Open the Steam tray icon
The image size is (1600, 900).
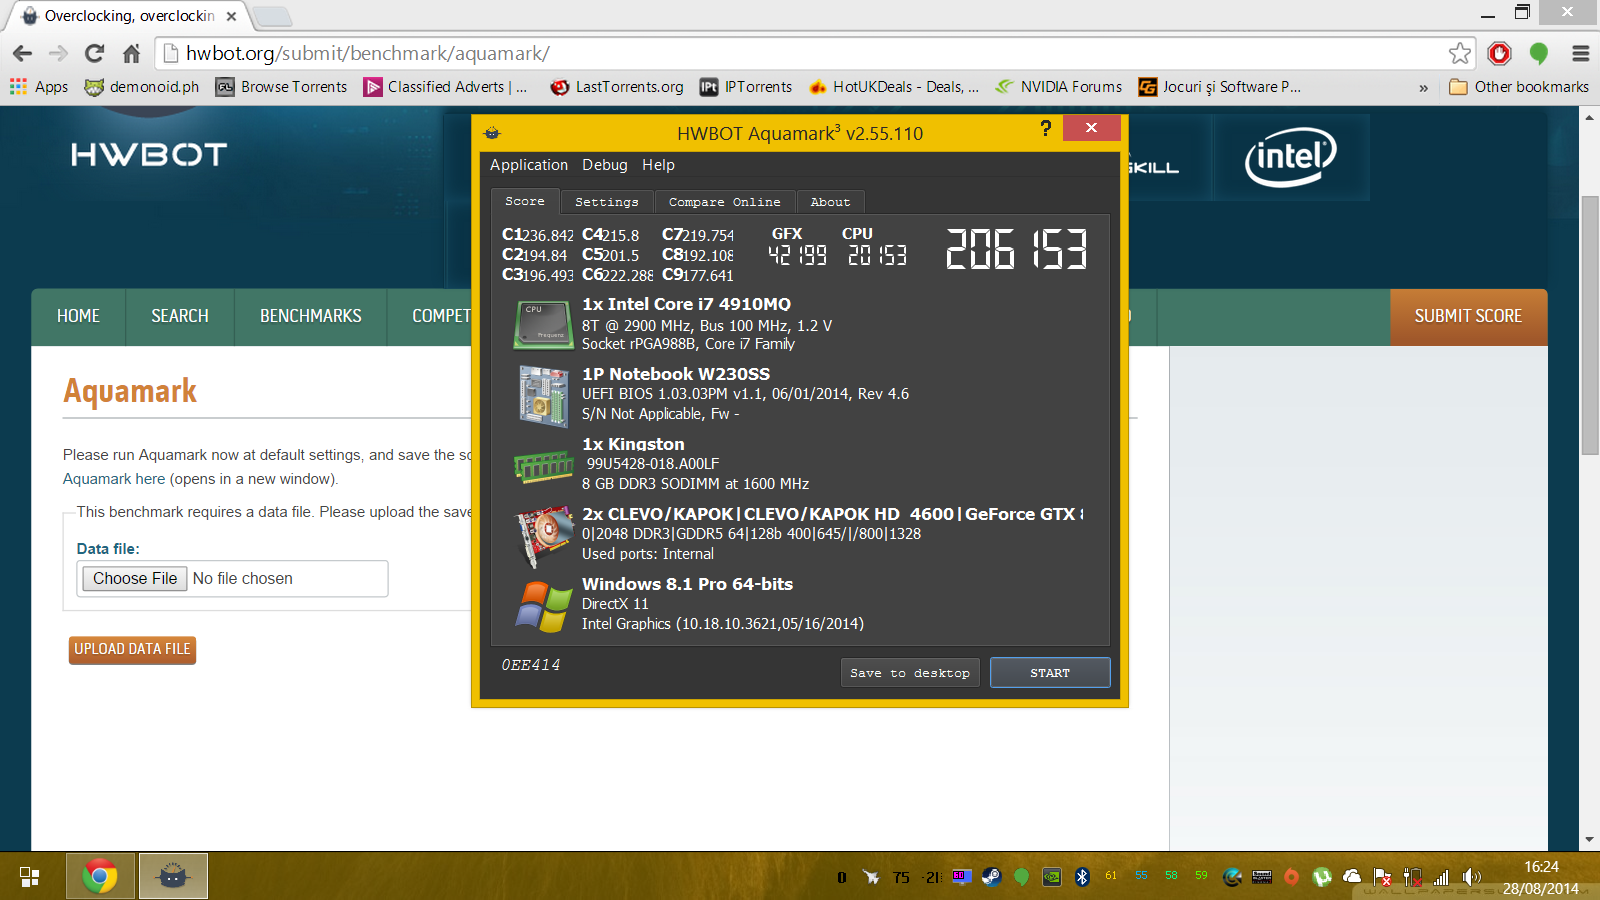tap(991, 877)
